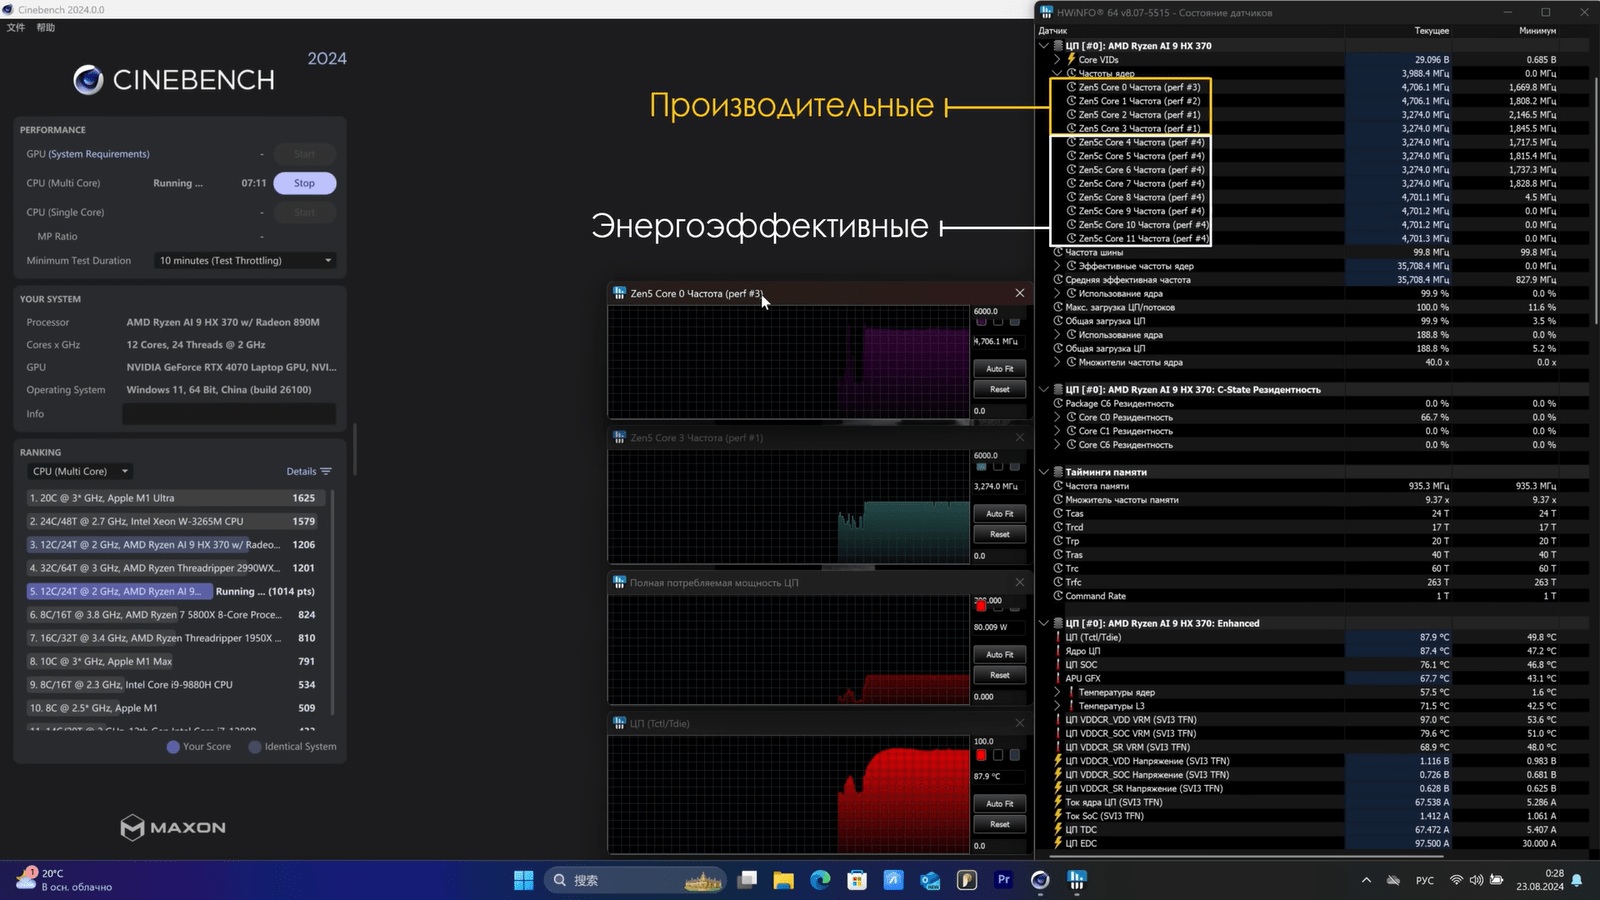Collapse the Тайминги памяти section
This screenshot has height=900, width=1600.
pyautogui.click(x=1043, y=472)
